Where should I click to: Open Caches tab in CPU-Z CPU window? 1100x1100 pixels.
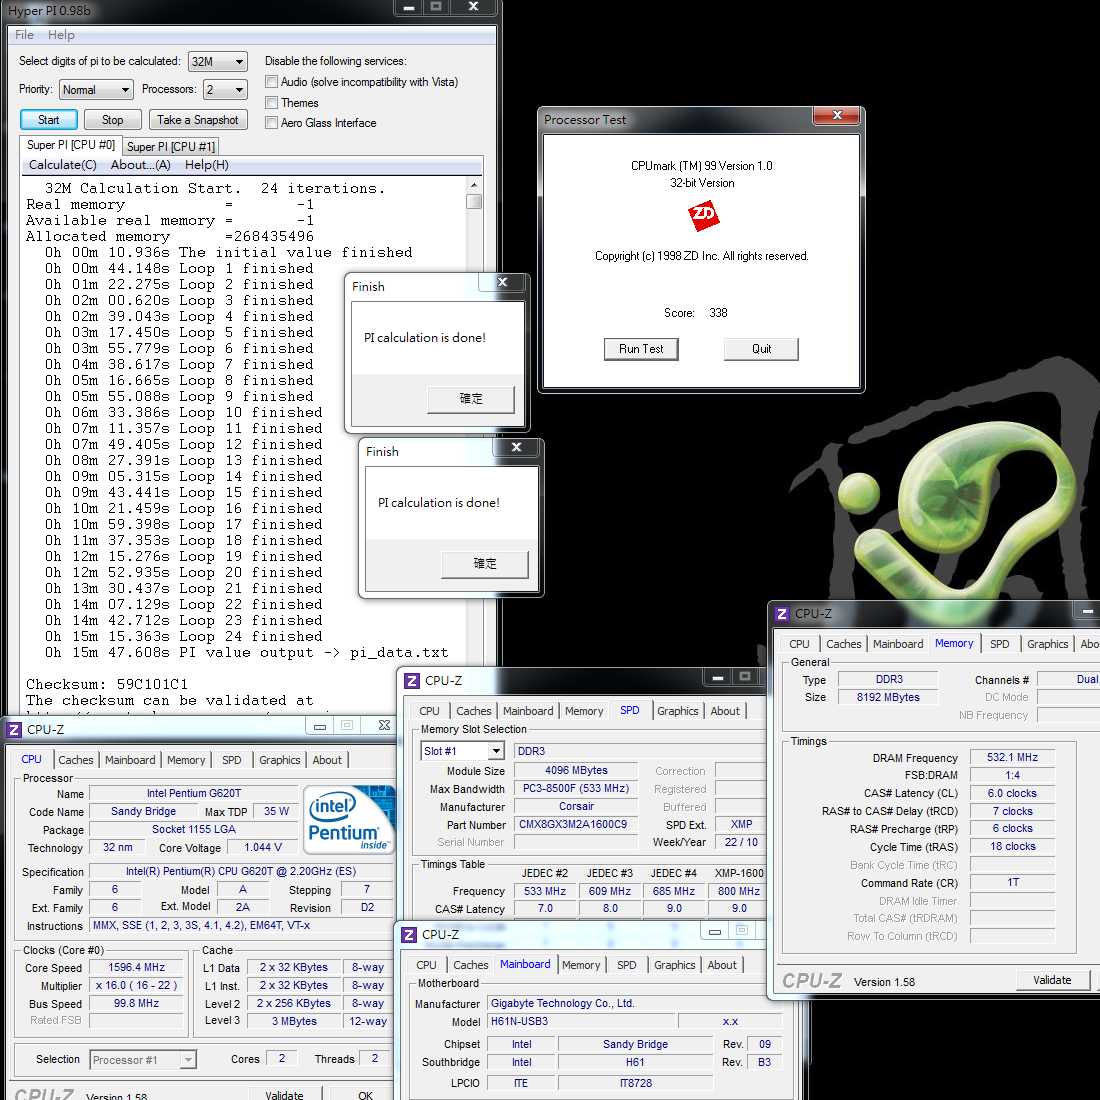click(76, 760)
